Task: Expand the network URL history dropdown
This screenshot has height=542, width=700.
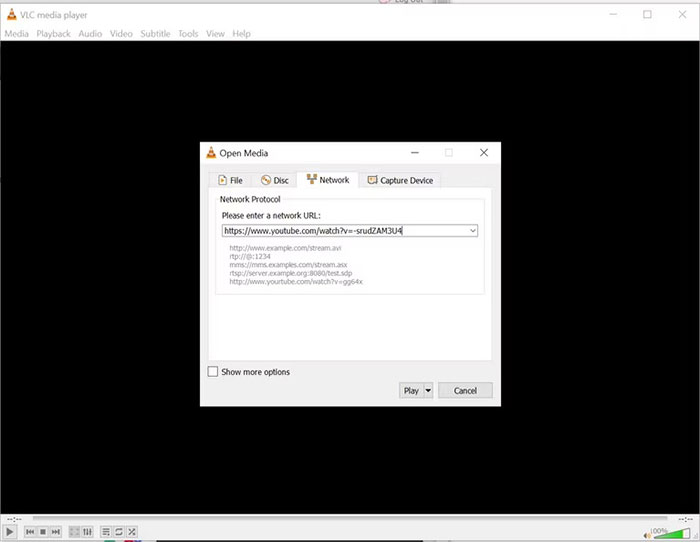Action: tap(472, 230)
